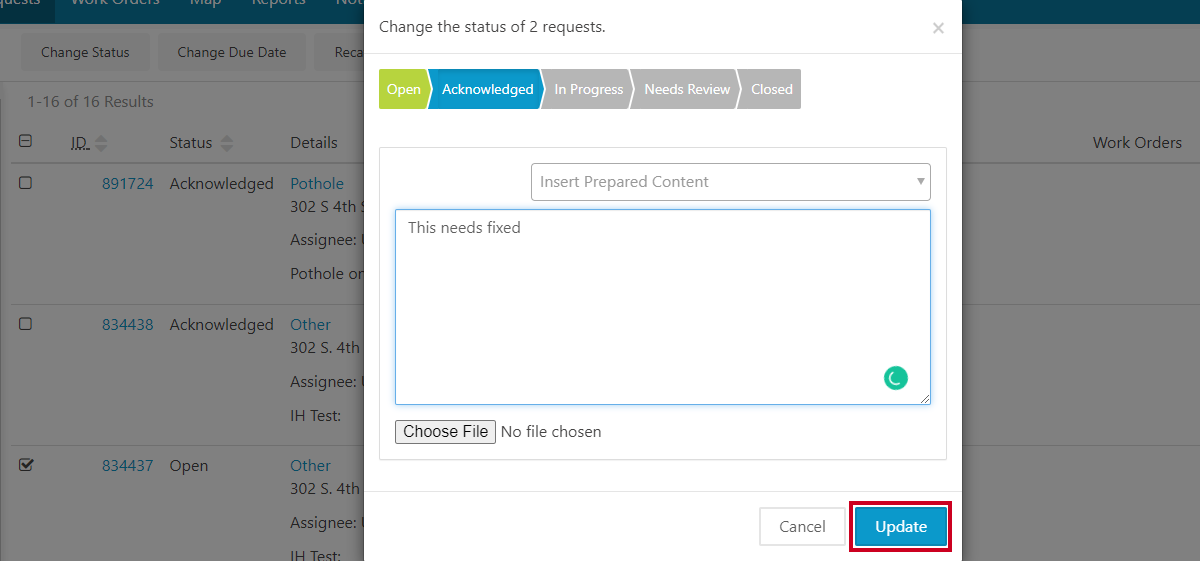Toggle the select-all checkbox in table header
Viewport: 1200px width, 561px height.
26,142
